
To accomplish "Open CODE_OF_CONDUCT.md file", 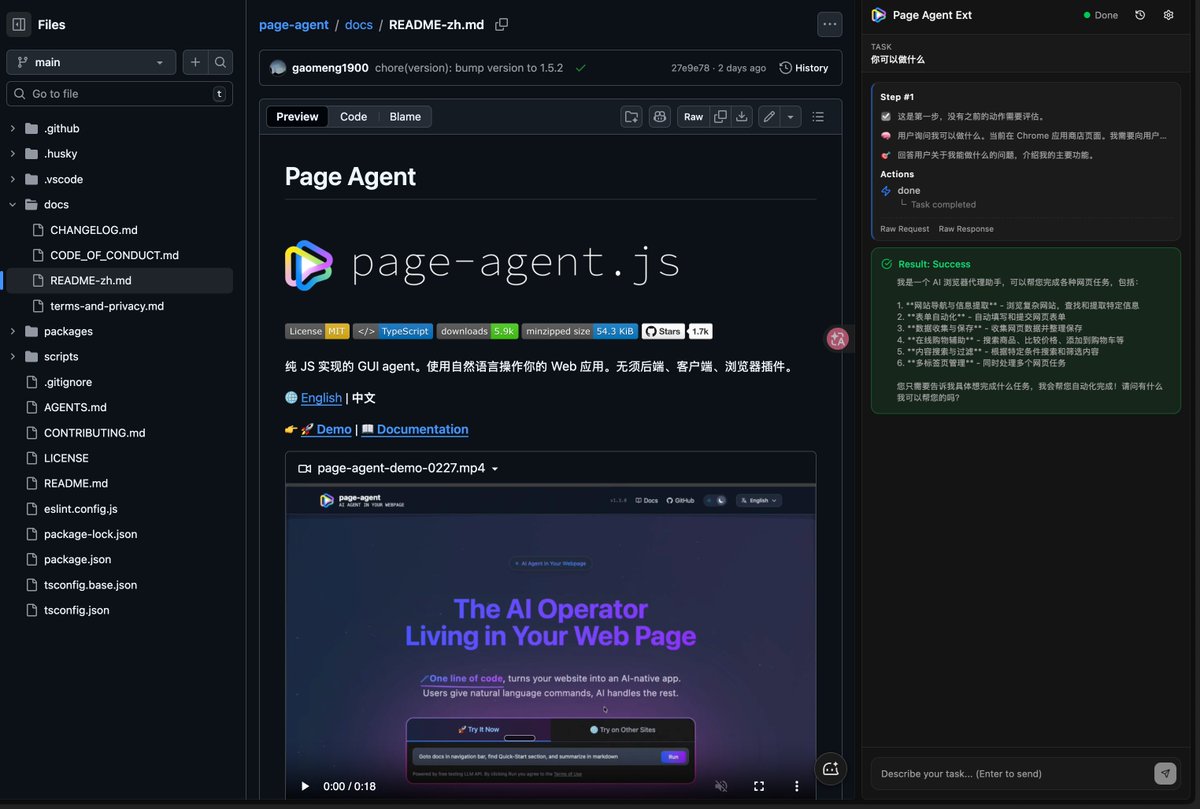I will click(114, 256).
